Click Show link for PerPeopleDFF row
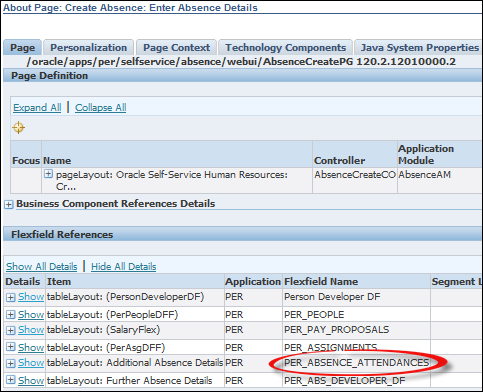This screenshot has width=483, height=392. pos(31,314)
